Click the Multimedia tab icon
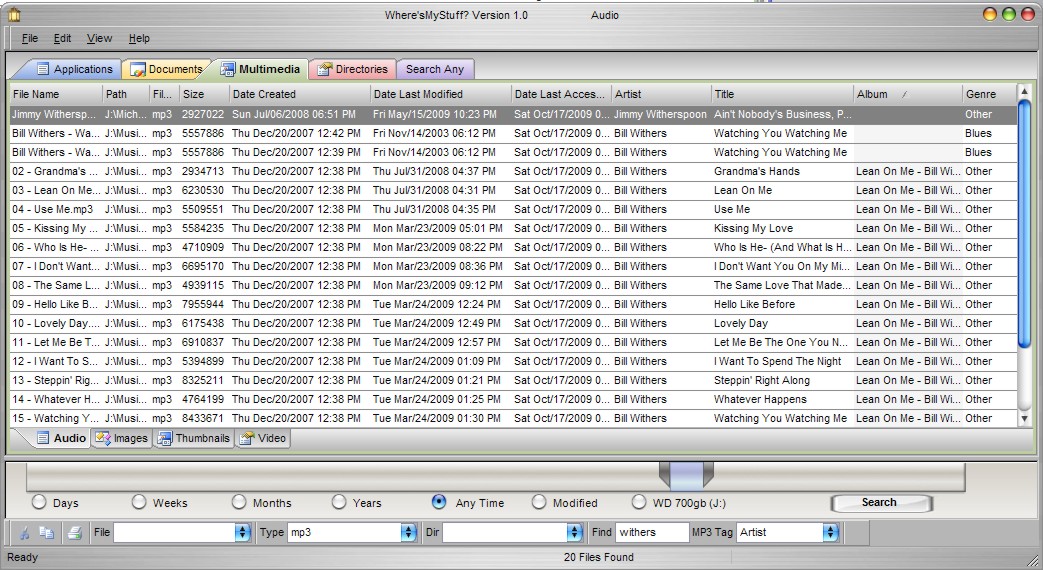The height and width of the screenshot is (570, 1043). (227, 69)
